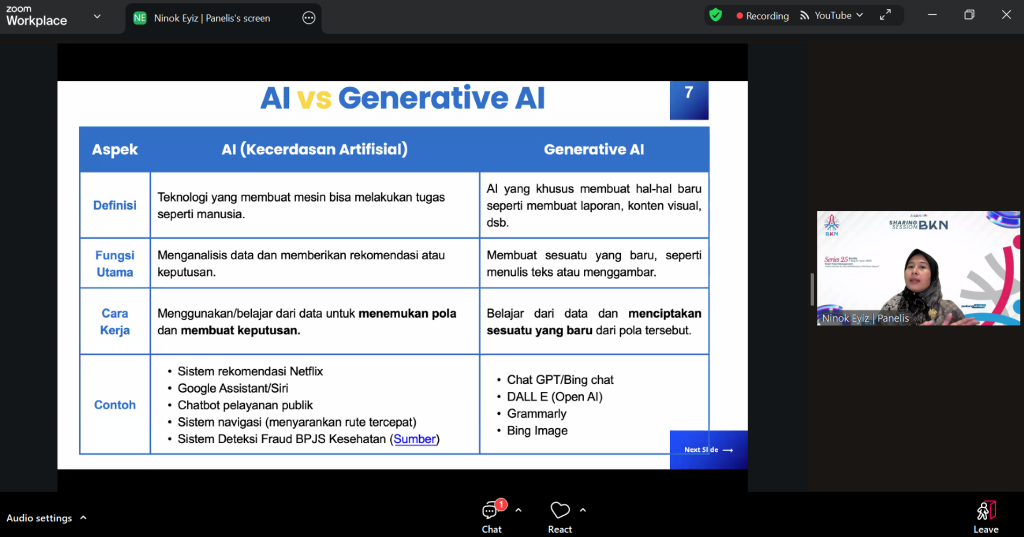Click 'Belajar dari data dan menciptakan' cell

tap(594, 322)
